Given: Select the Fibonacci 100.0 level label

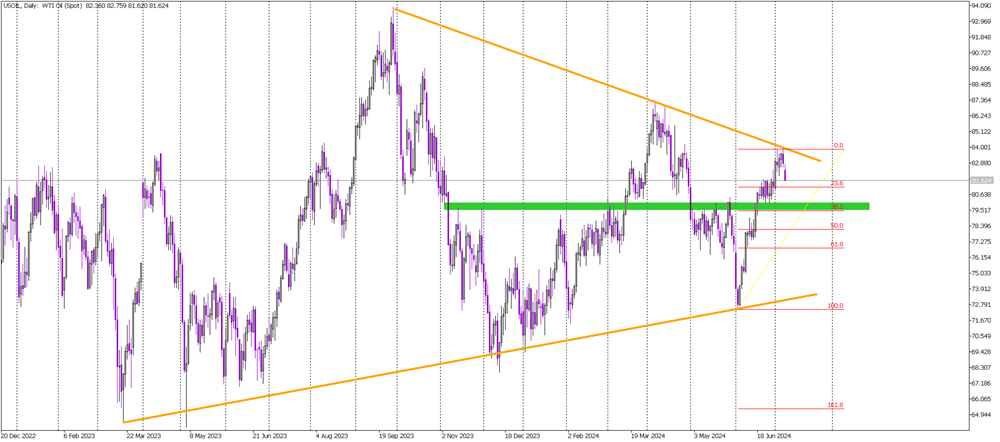Looking at the screenshot, I should 836,306.
